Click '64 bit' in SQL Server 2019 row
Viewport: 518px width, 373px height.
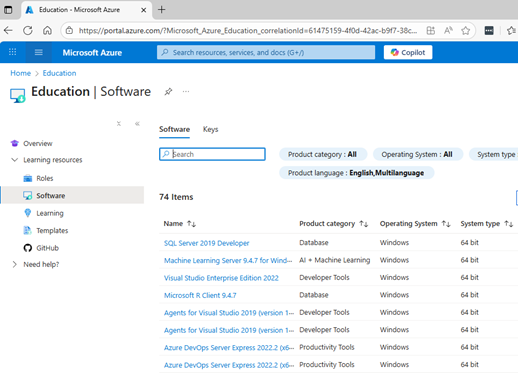[469, 243]
